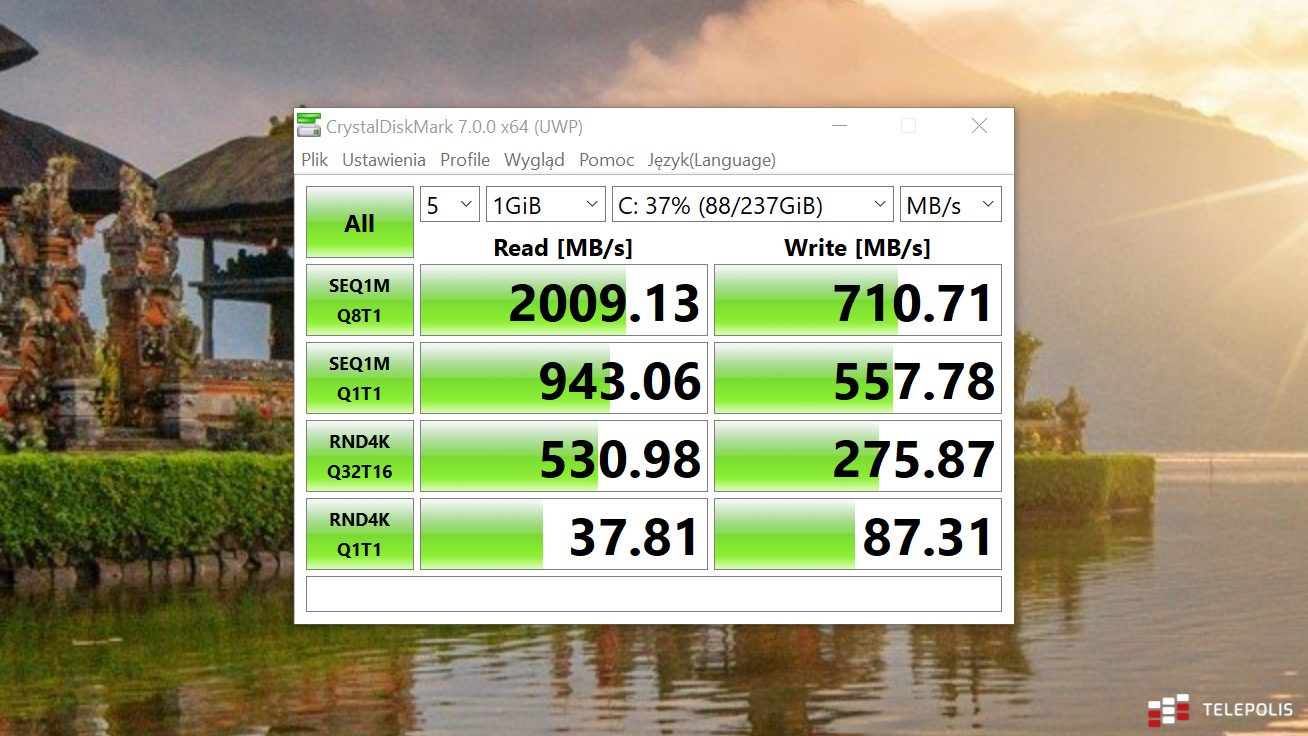Image resolution: width=1308 pixels, height=736 pixels.
Task: Open the Plik menu
Action: click(x=315, y=160)
